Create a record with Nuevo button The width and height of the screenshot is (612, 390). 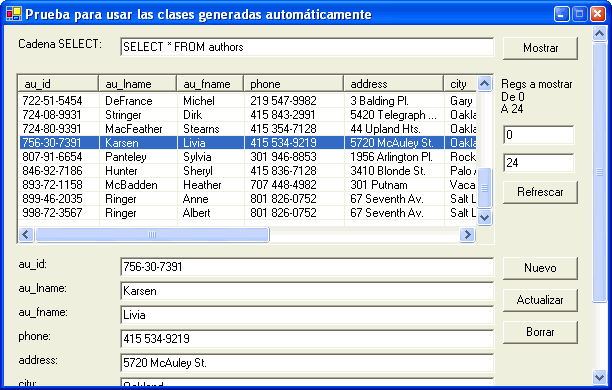click(540, 268)
